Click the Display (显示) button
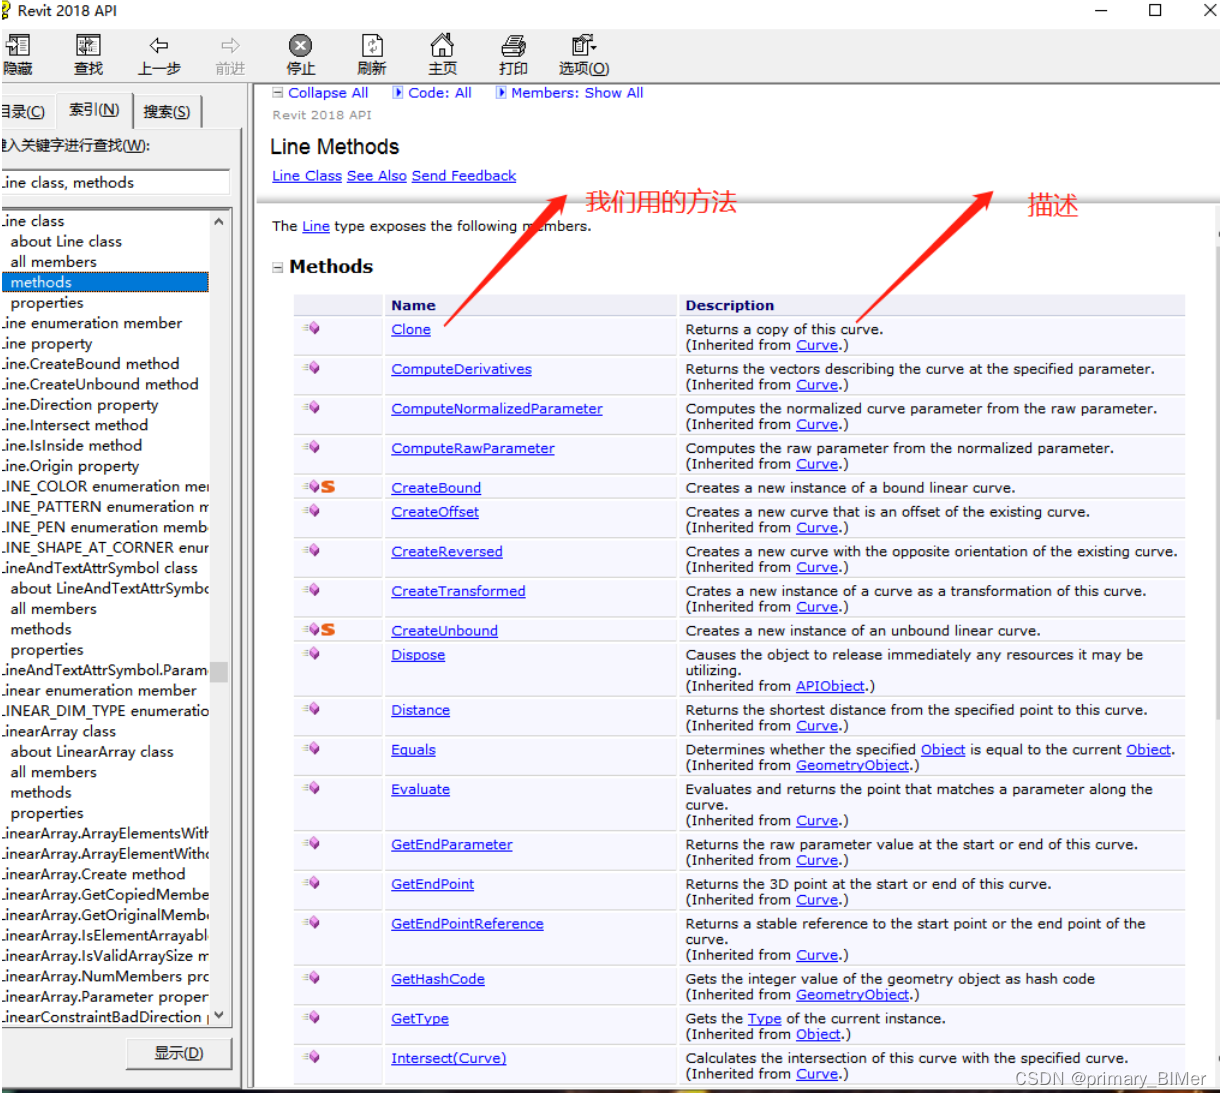The width and height of the screenshot is (1222, 1098). (x=179, y=1053)
